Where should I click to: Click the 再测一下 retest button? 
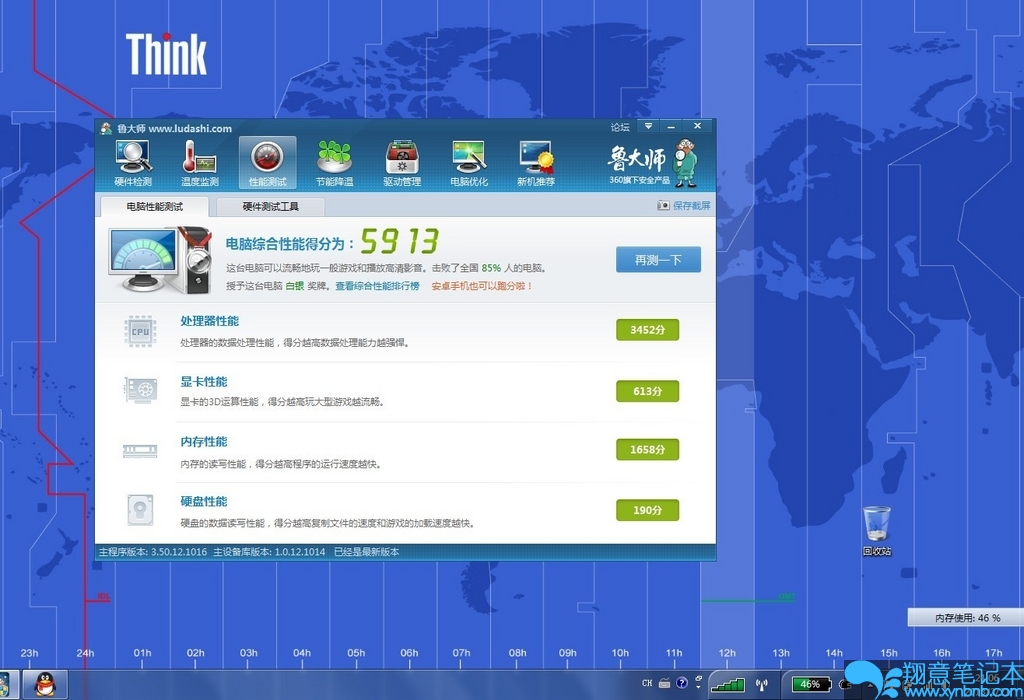pyautogui.click(x=658, y=259)
